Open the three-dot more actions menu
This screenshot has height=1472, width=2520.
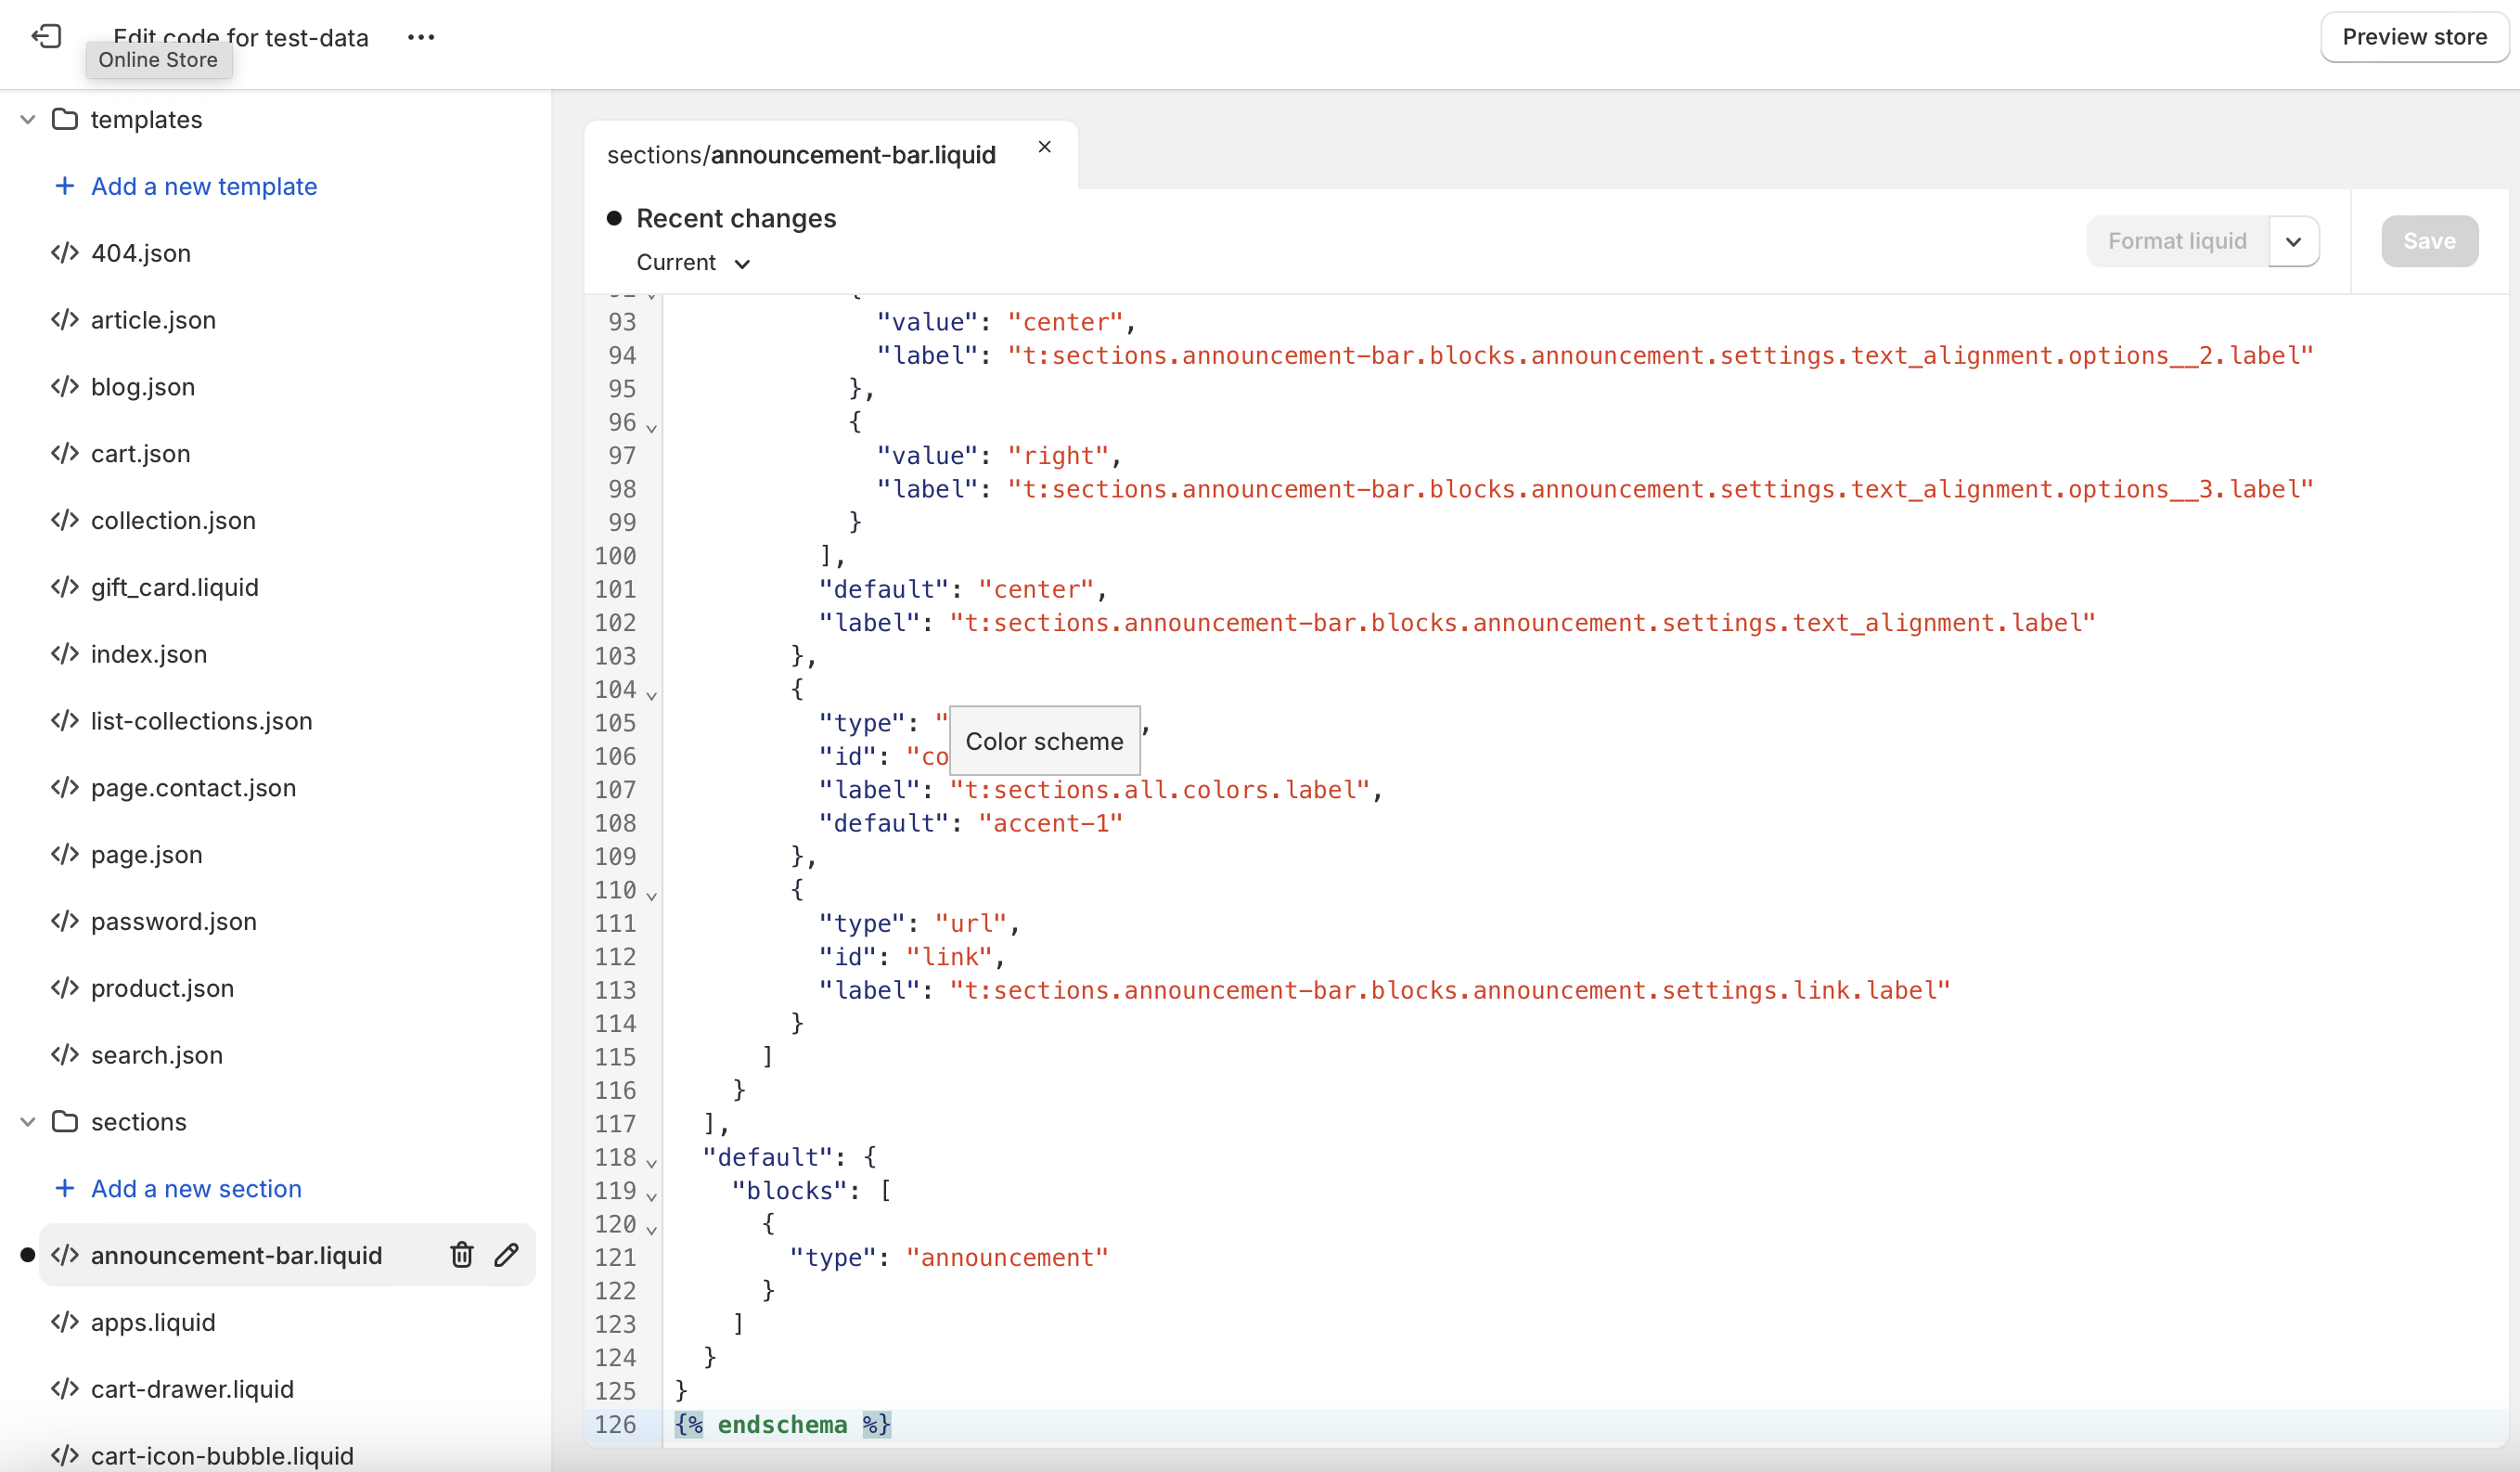click(421, 37)
